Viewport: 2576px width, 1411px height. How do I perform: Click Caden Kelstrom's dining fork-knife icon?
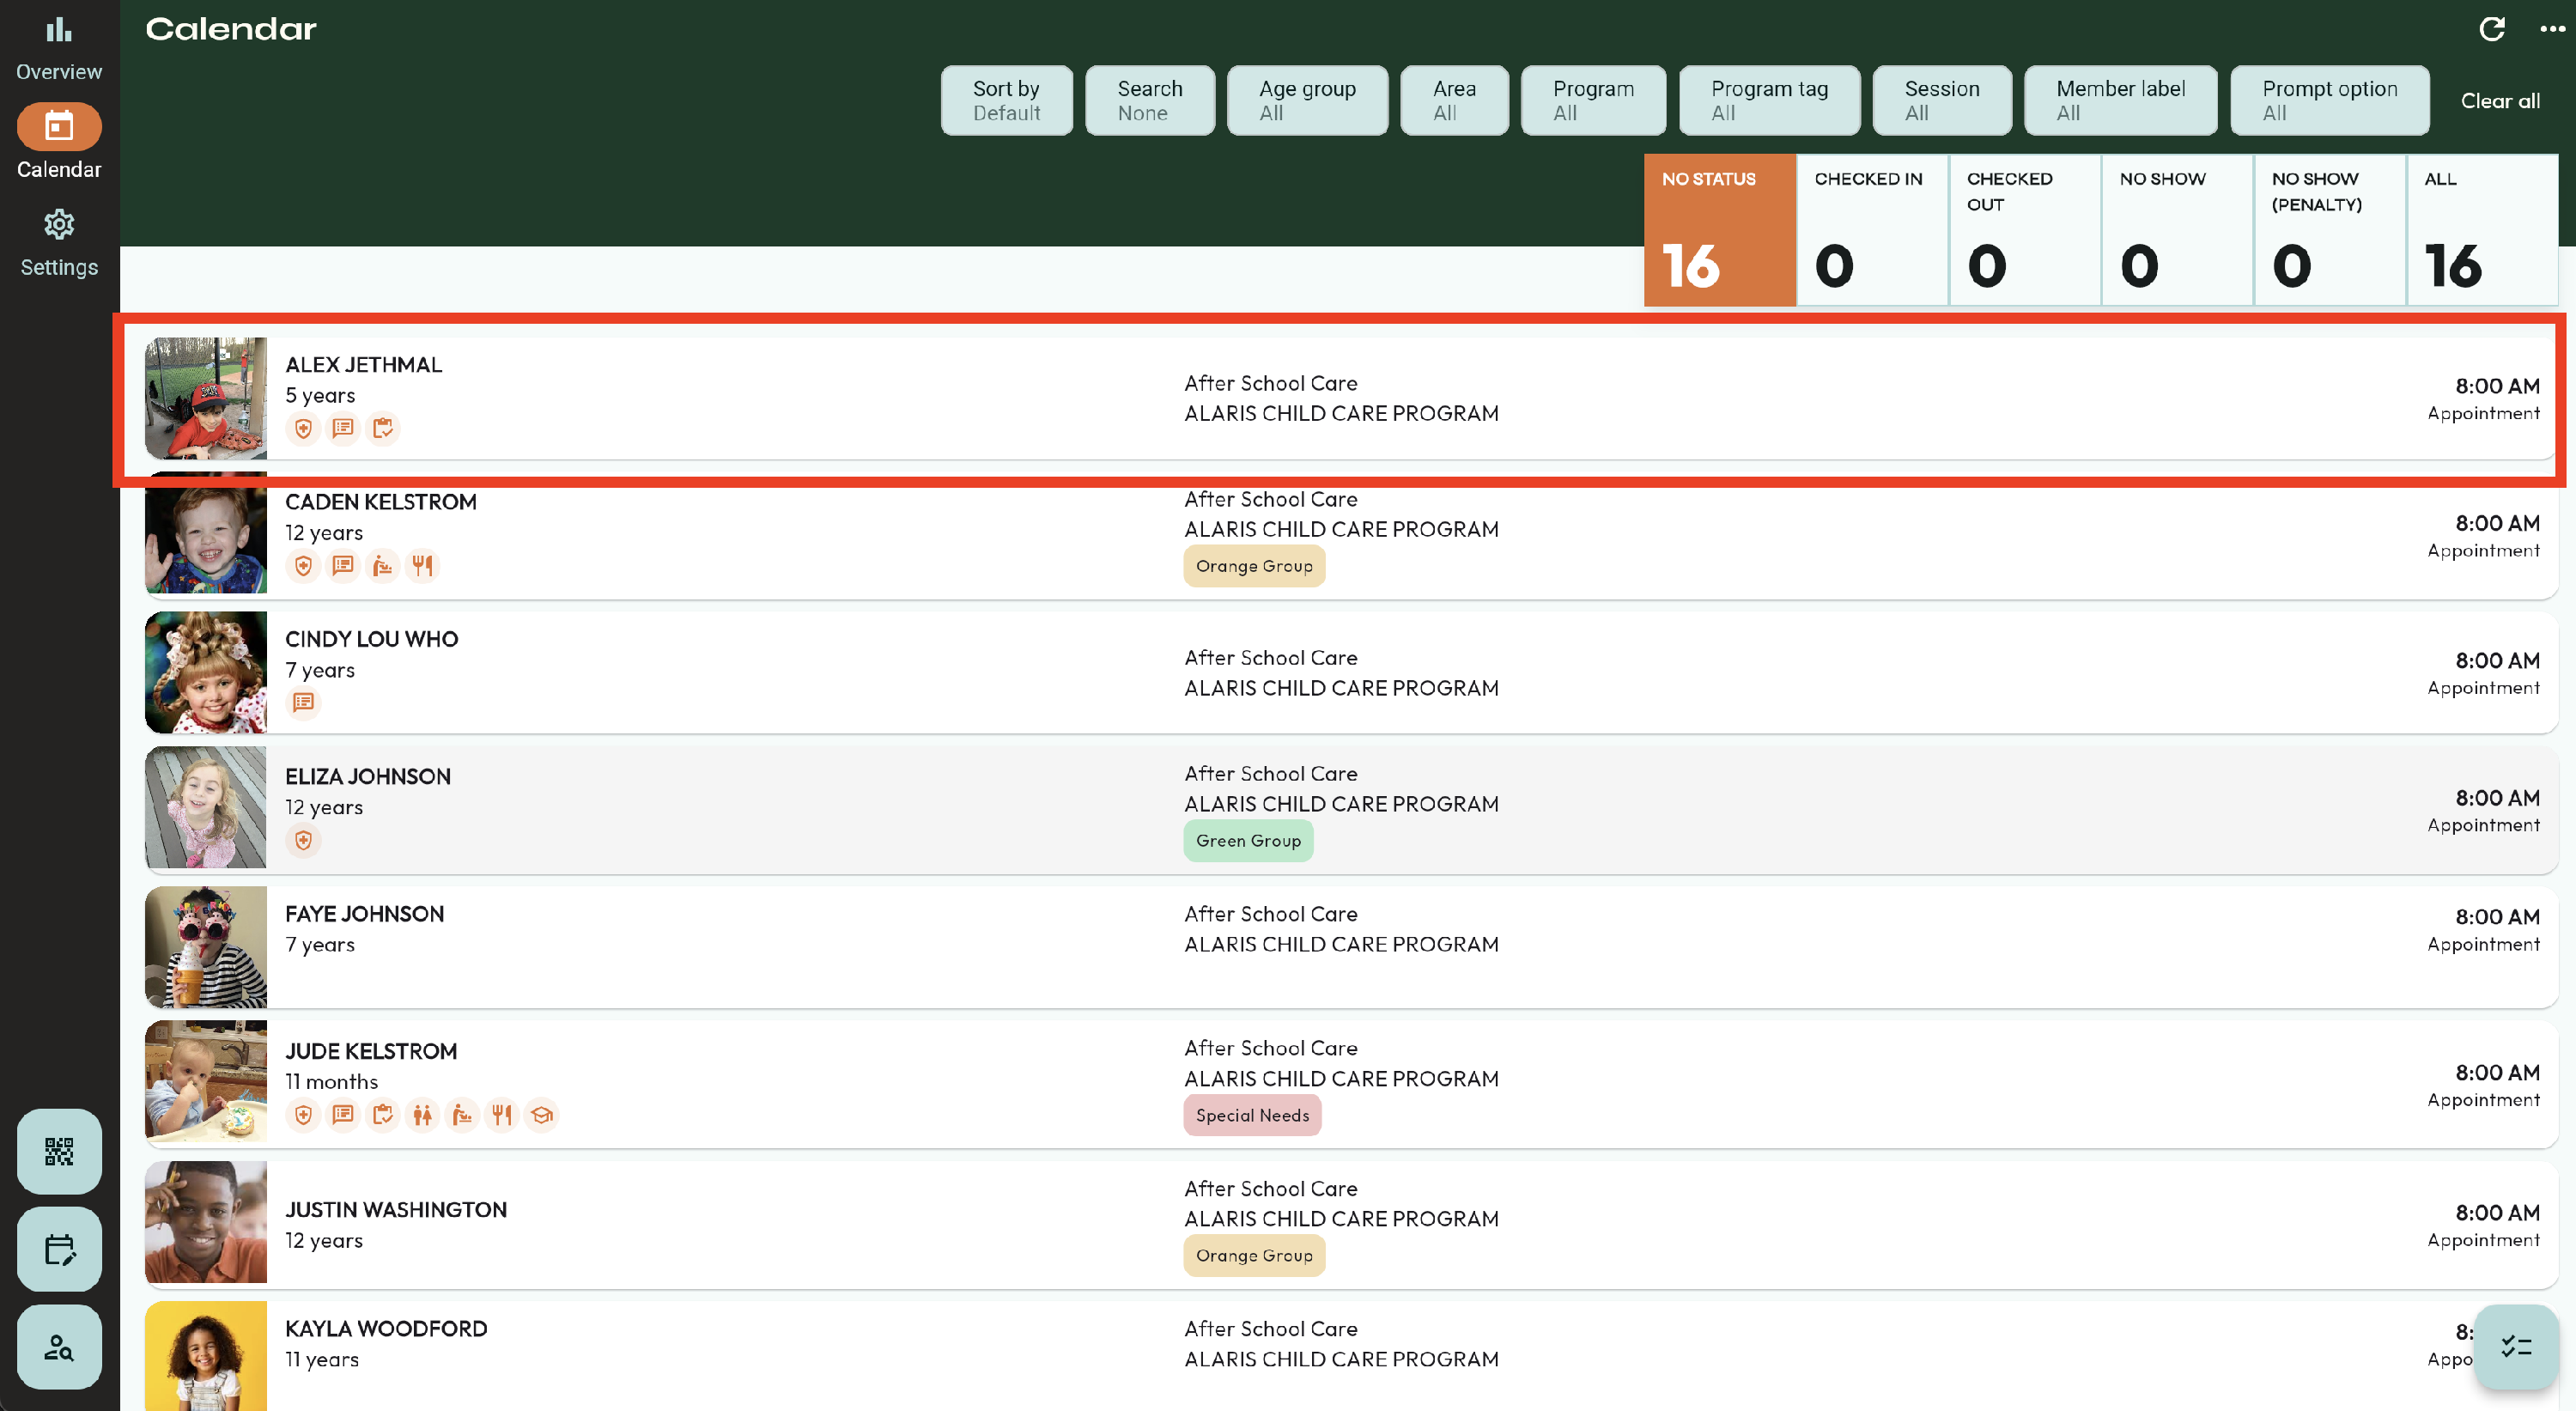tap(422, 566)
